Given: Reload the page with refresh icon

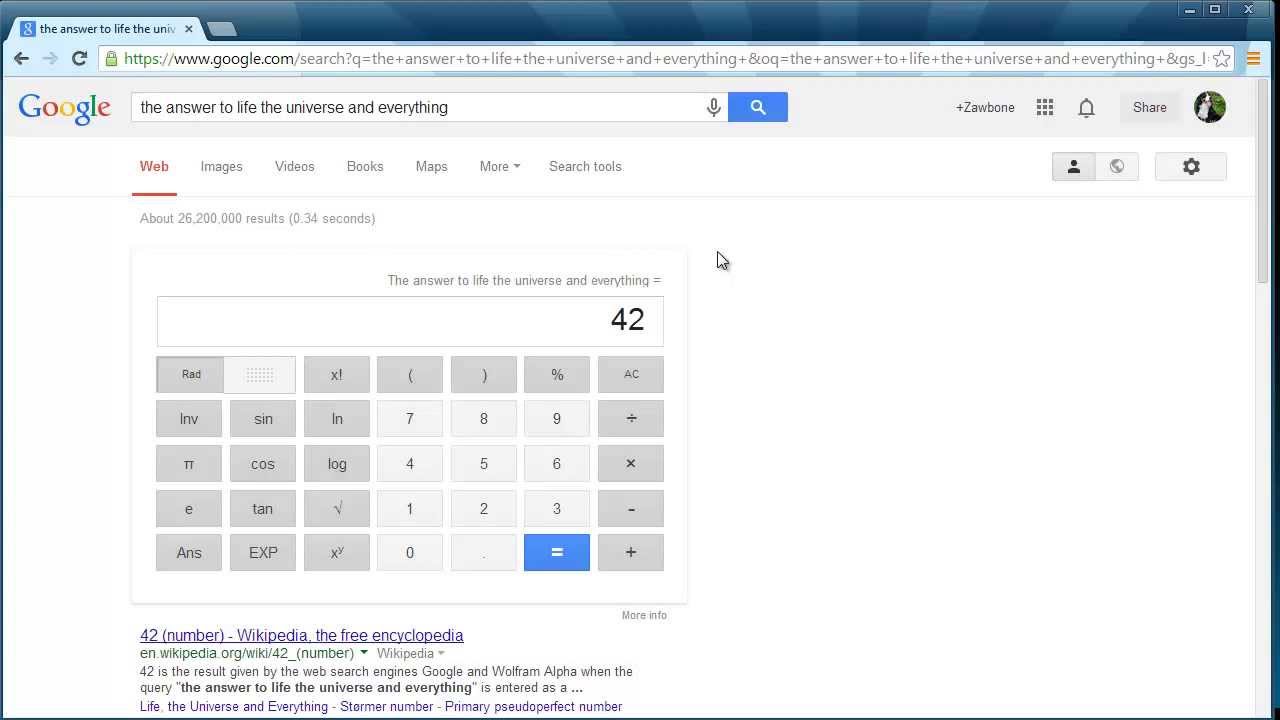Looking at the screenshot, I should point(79,59).
